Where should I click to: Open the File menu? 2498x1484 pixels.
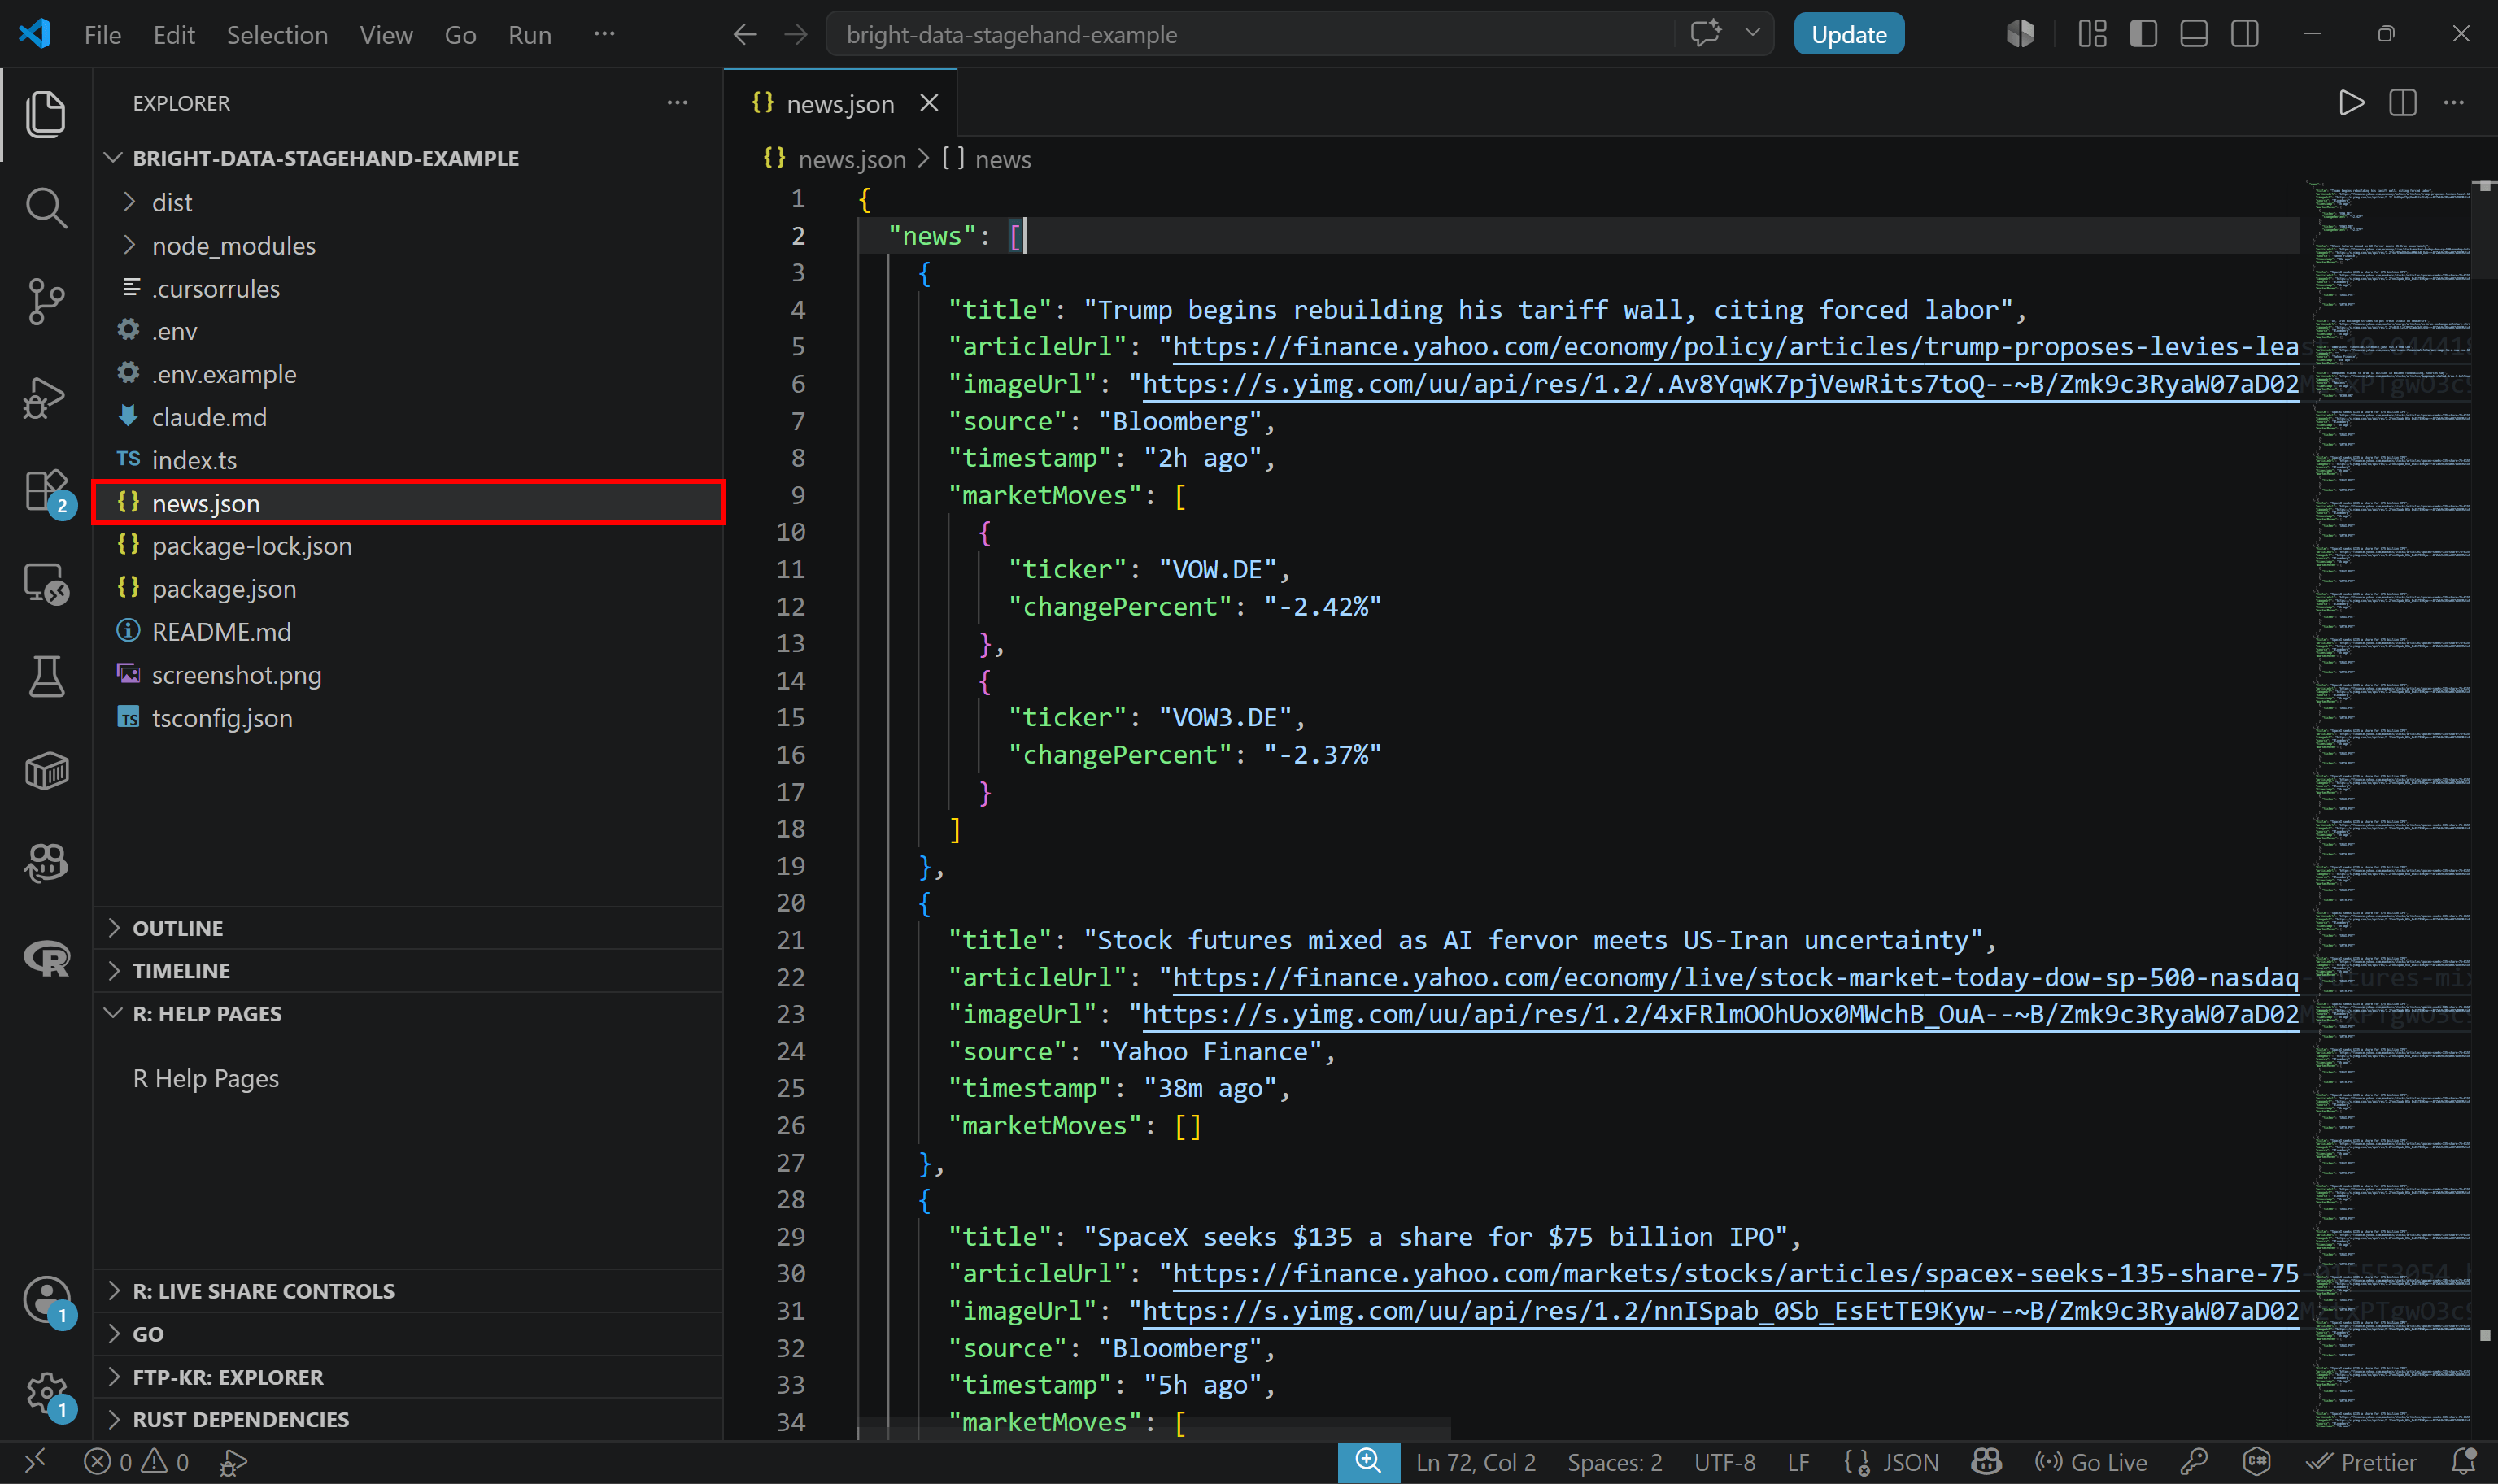tap(102, 35)
